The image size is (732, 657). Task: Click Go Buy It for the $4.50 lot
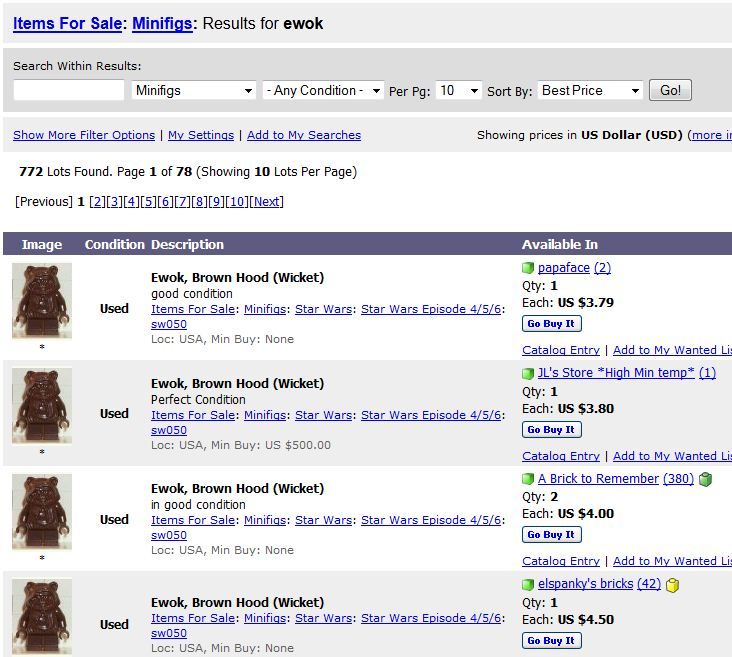[551, 641]
